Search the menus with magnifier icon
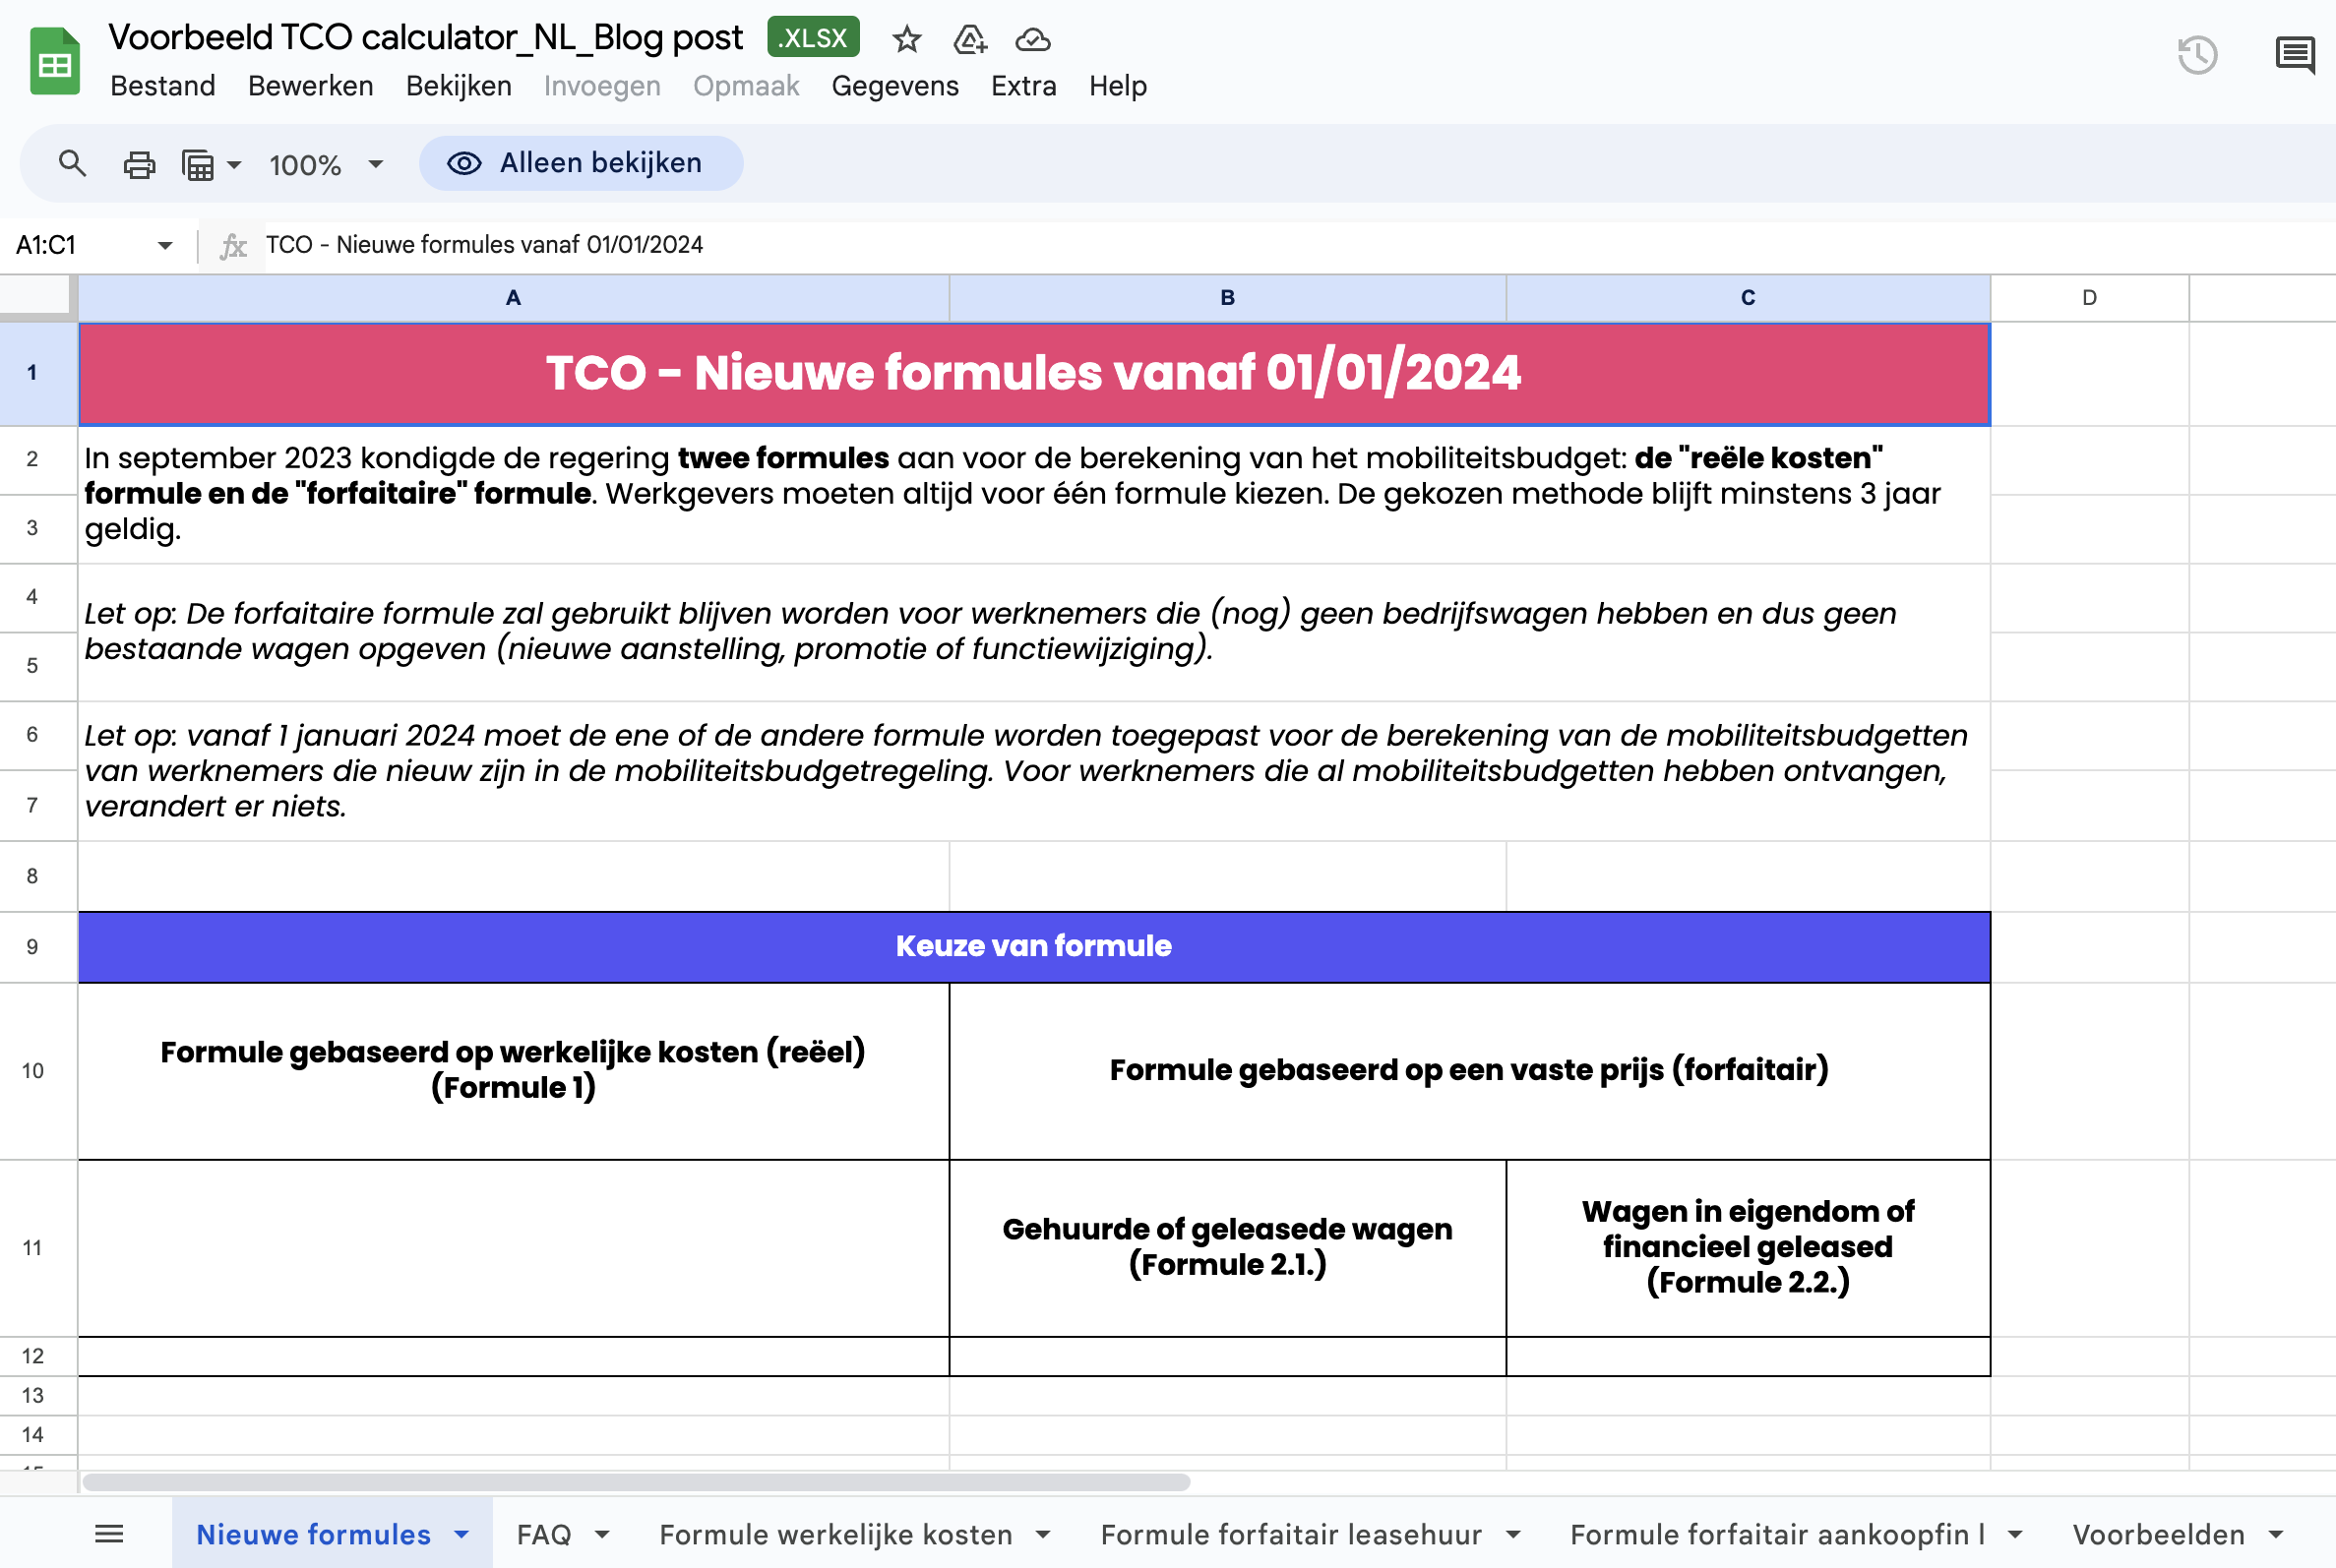 [72, 163]
